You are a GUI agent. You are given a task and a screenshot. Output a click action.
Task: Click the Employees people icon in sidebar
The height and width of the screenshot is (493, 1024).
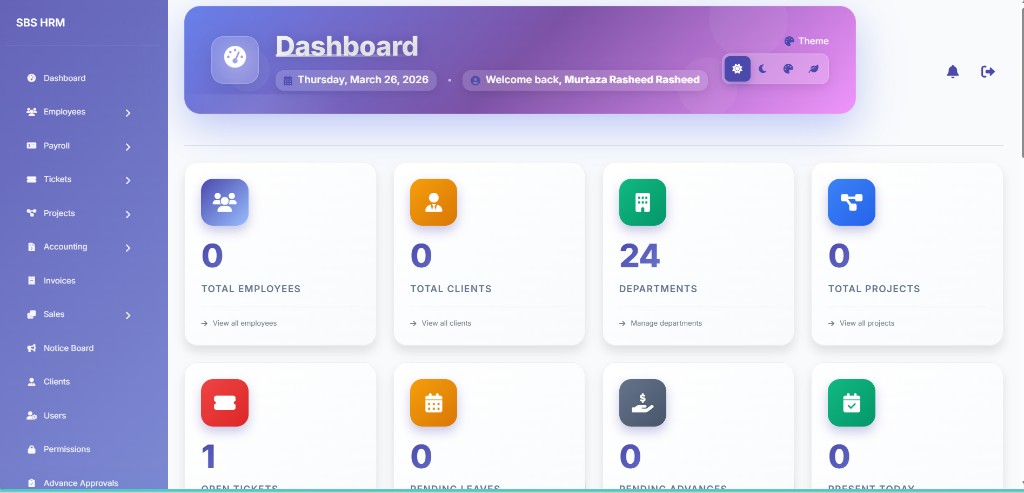[x=31, y=112]
